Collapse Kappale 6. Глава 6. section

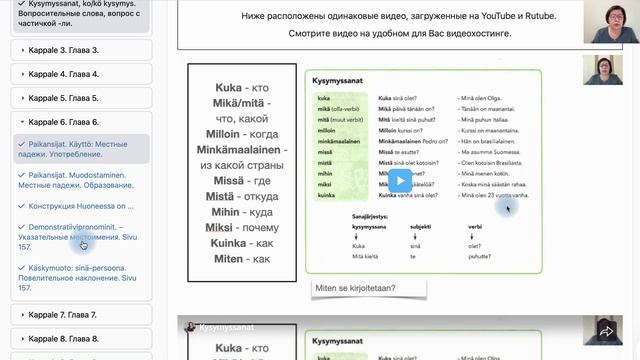coord(81,122)
